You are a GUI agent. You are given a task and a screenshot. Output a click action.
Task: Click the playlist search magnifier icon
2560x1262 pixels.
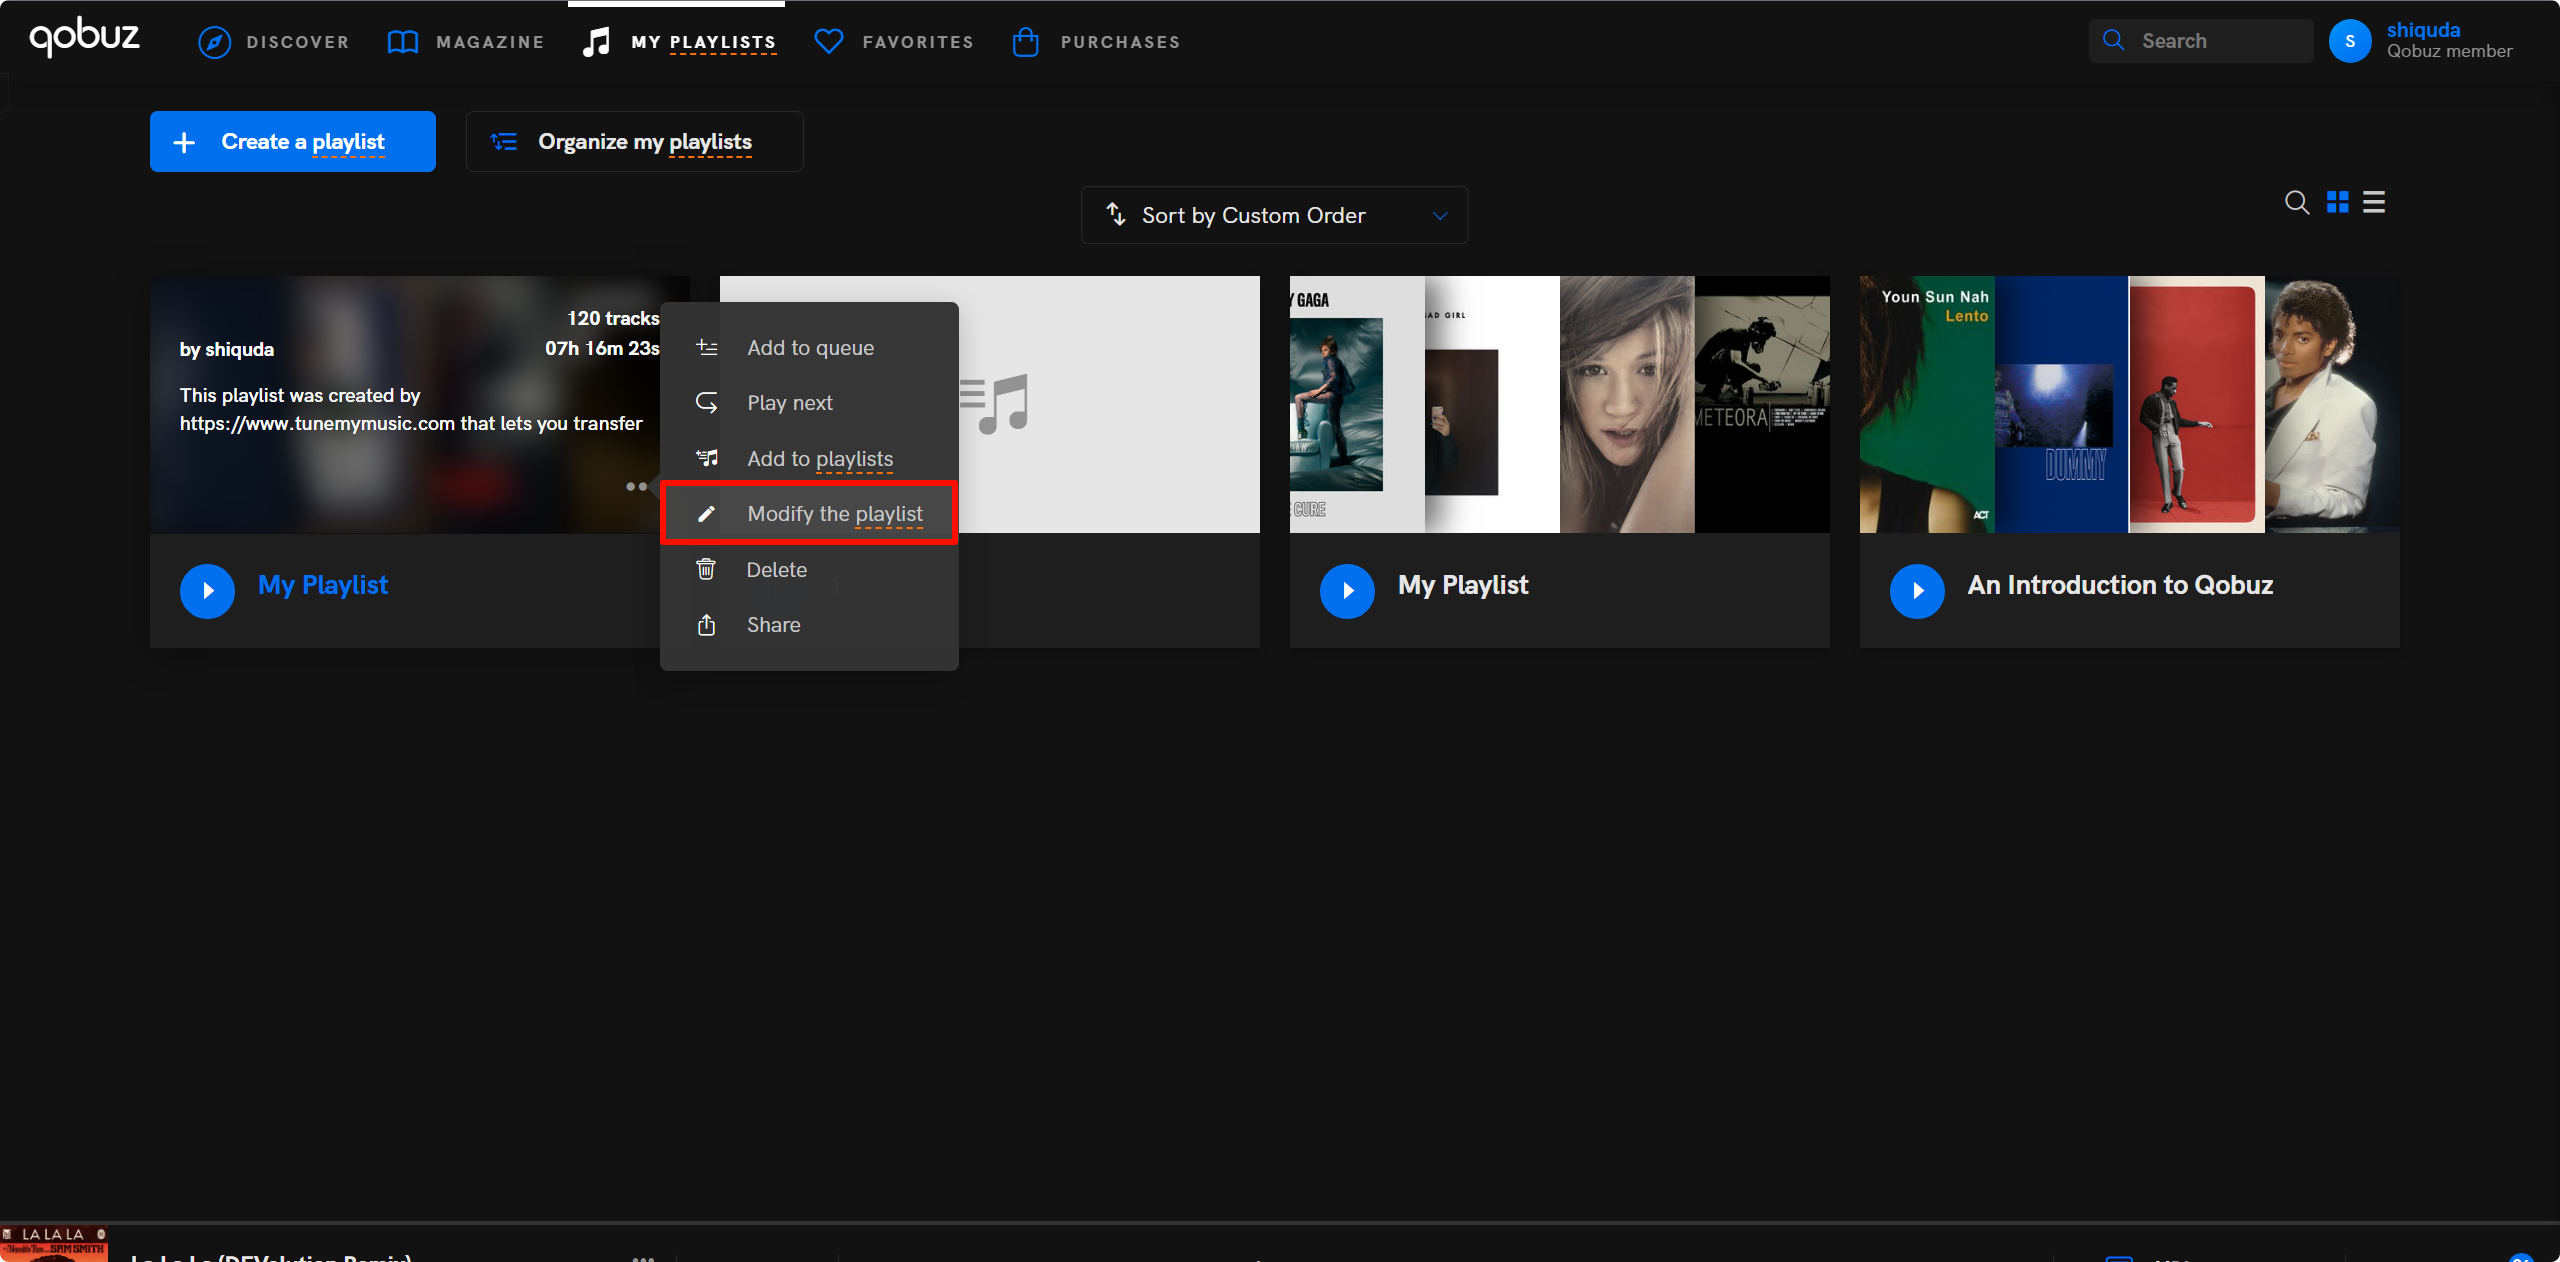pyautogui.click(x=2297, y=203)
